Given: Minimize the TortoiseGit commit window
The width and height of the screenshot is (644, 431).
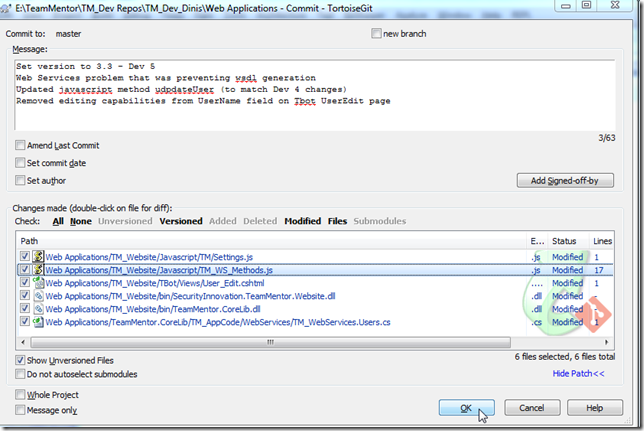Looking at the screenshot, I should [566, 6].
